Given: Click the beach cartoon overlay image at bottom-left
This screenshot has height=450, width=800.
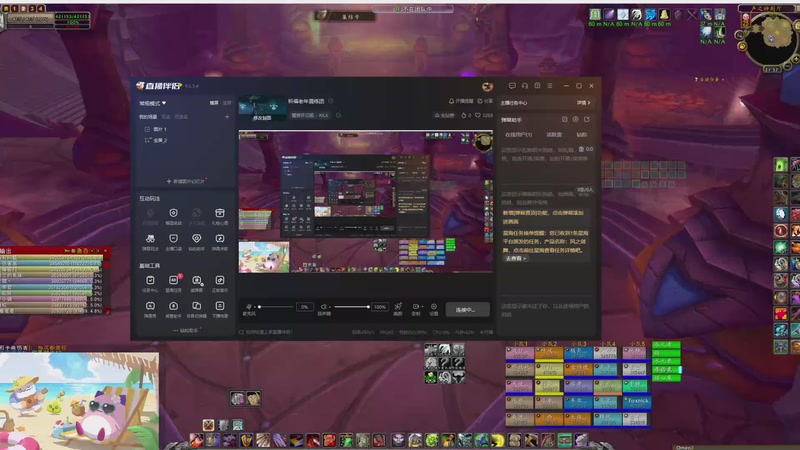Looking at the screenshot, I should pos(79,401).
